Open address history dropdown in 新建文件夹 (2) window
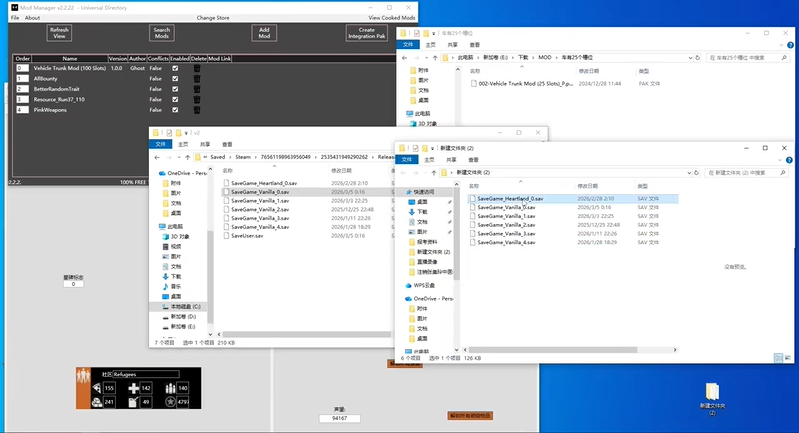 689,173
